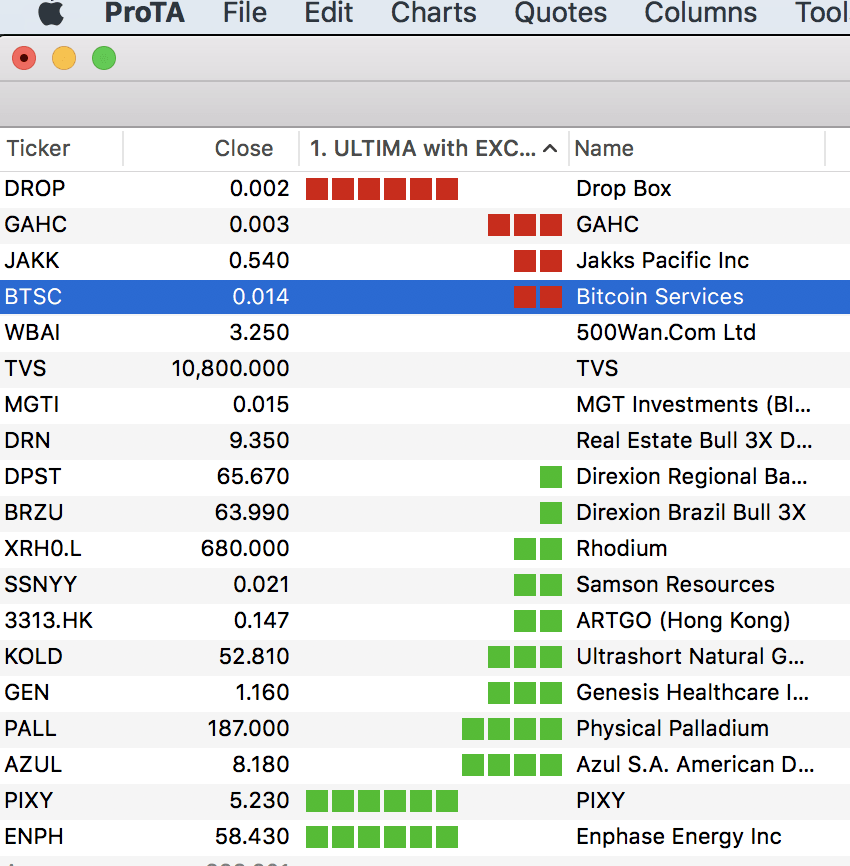Image resolution: width=850 pixels, height=866 pixels.
Task: Click the green bars in ENPH row
Action: coord(381,837)
